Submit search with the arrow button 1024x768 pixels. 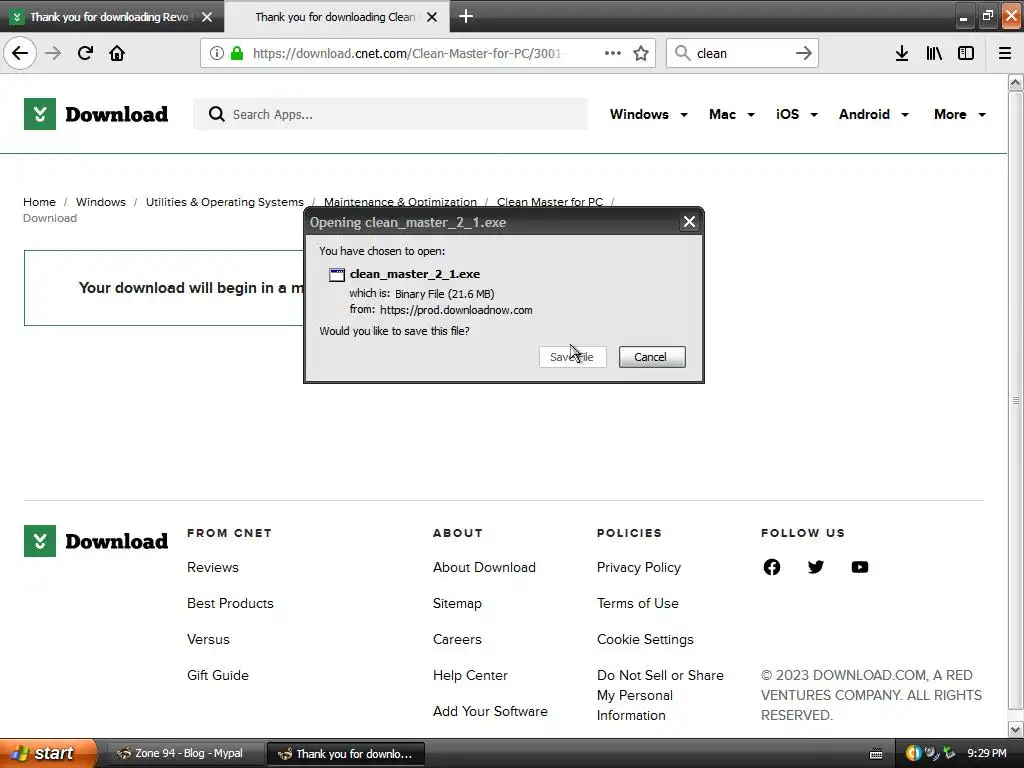[803, 53]
